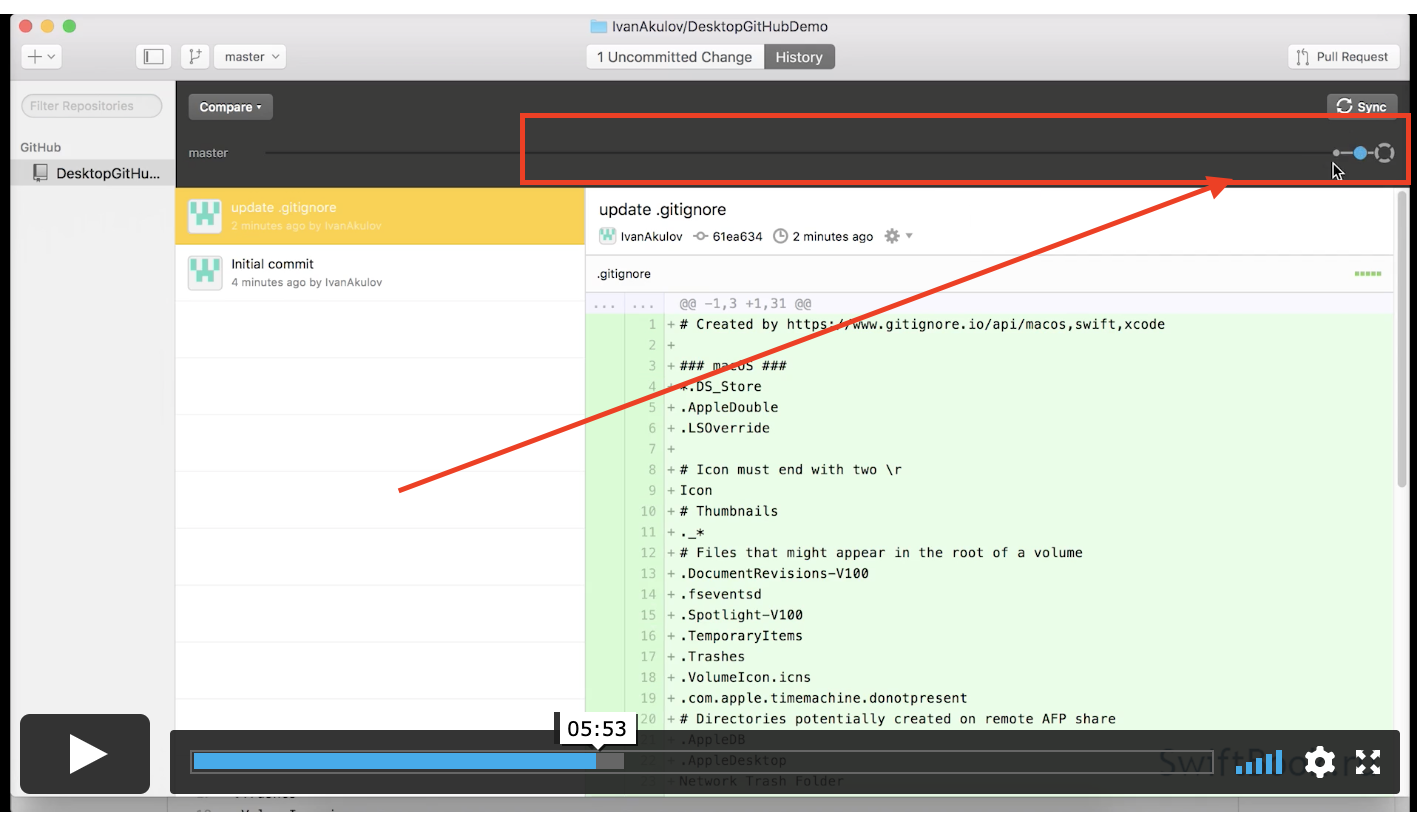This screenshot has height=815, width=1417.
Task: Click the video progress bar
Action: coord(701,762)
